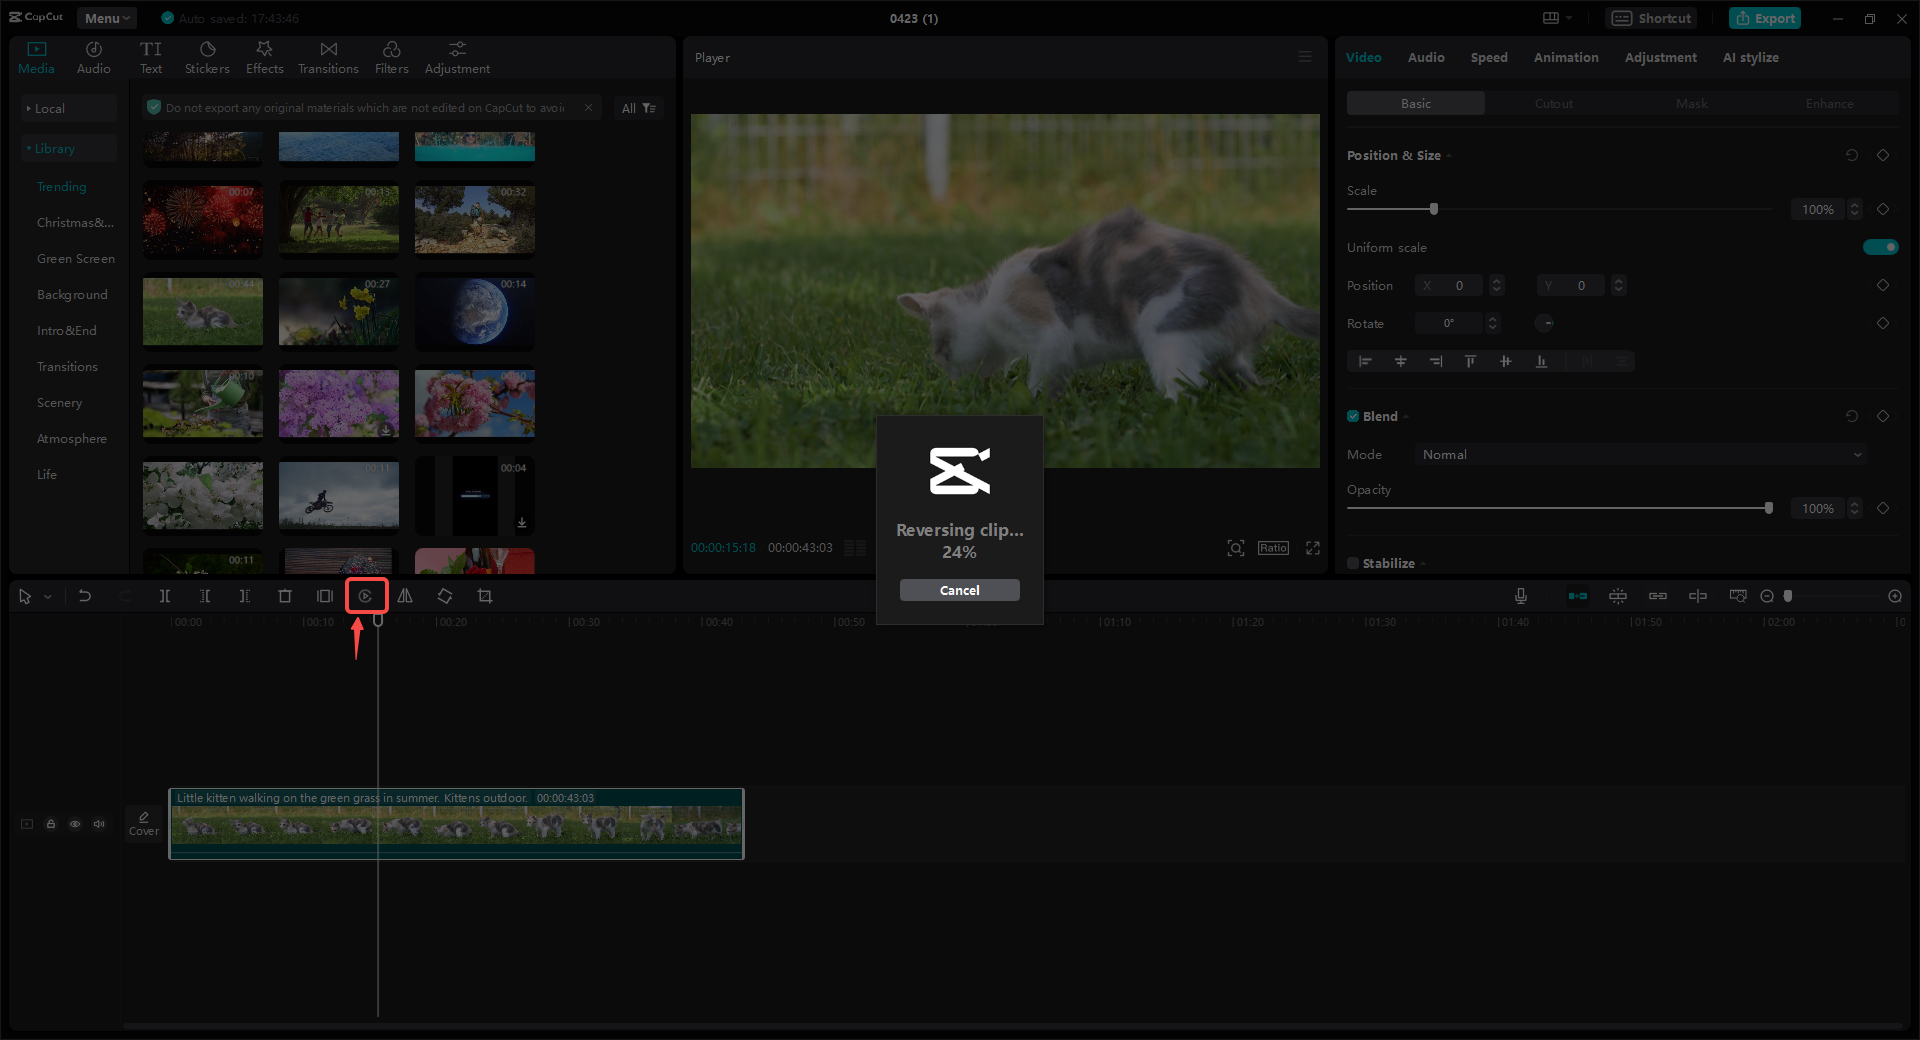Hide the video track with eye icon
This screenshot has height=1040, width=1920.
point(75,824)
